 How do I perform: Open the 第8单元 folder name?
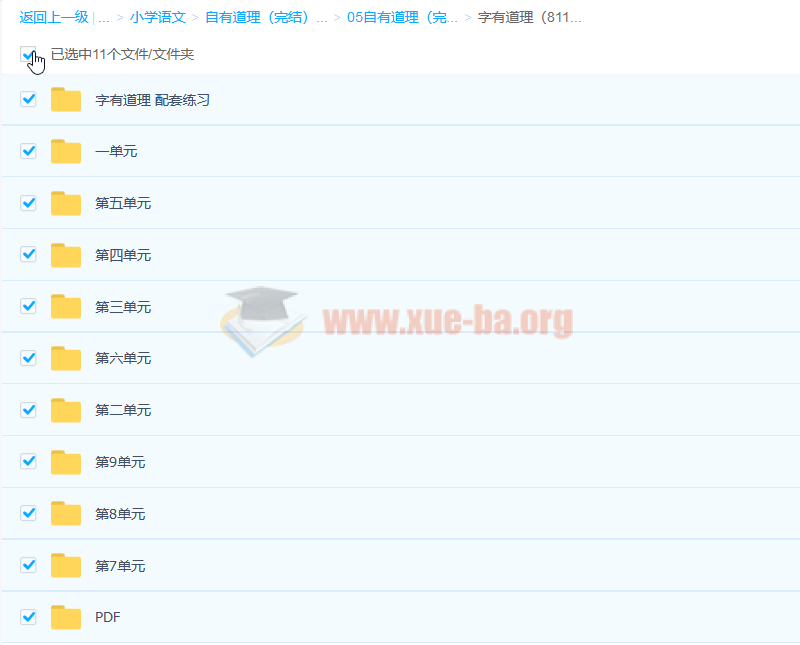coord(120,514)
